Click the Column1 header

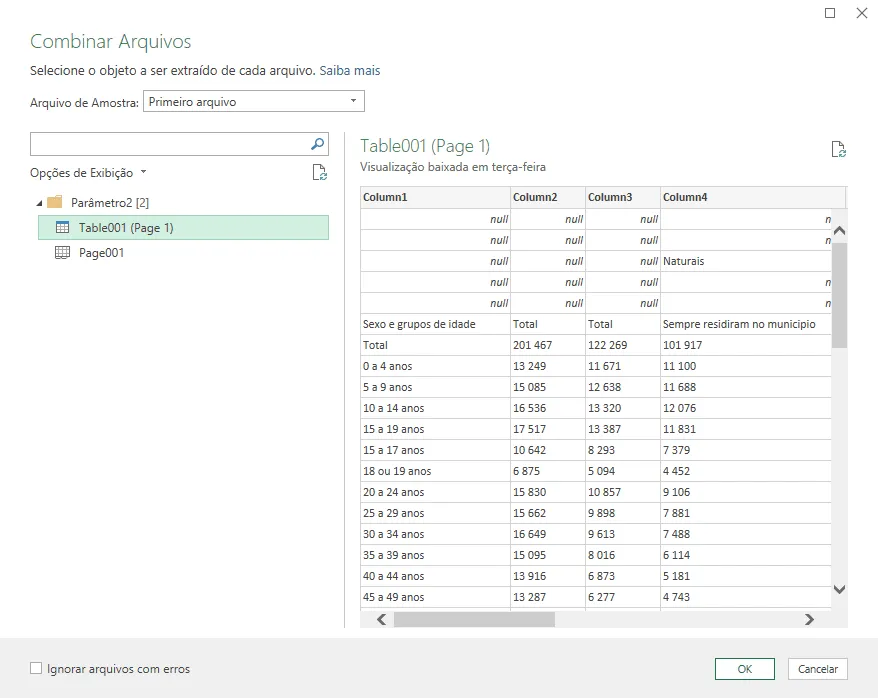[x=435, y=197]
